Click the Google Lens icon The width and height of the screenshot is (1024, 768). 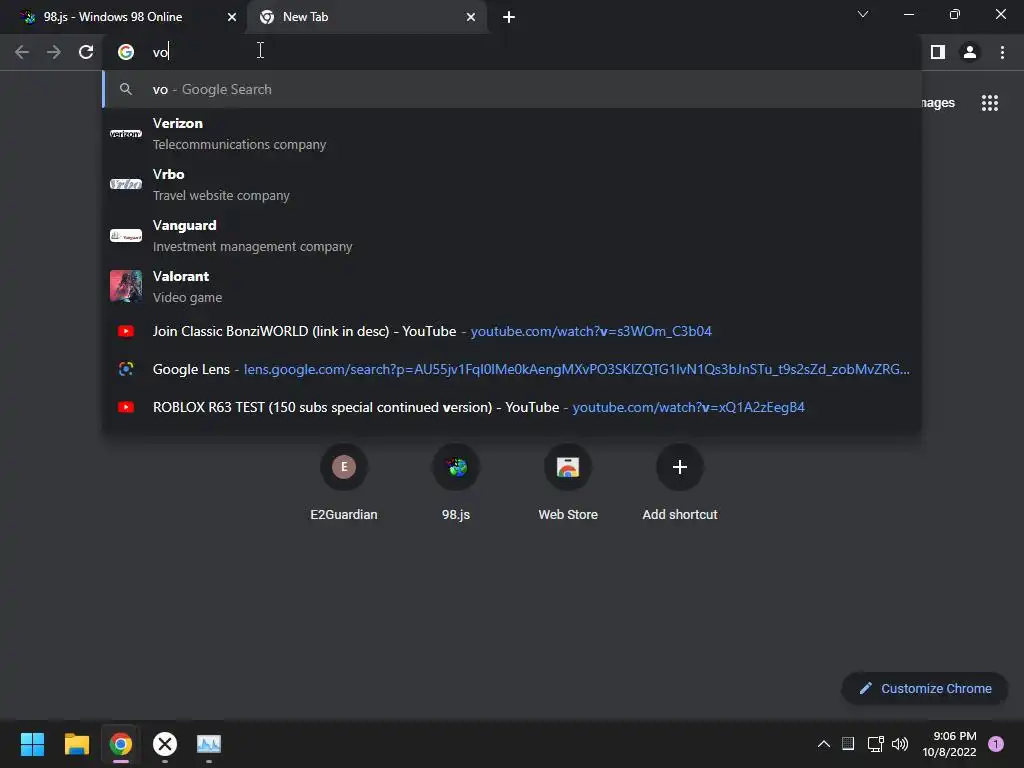[126, 369]
